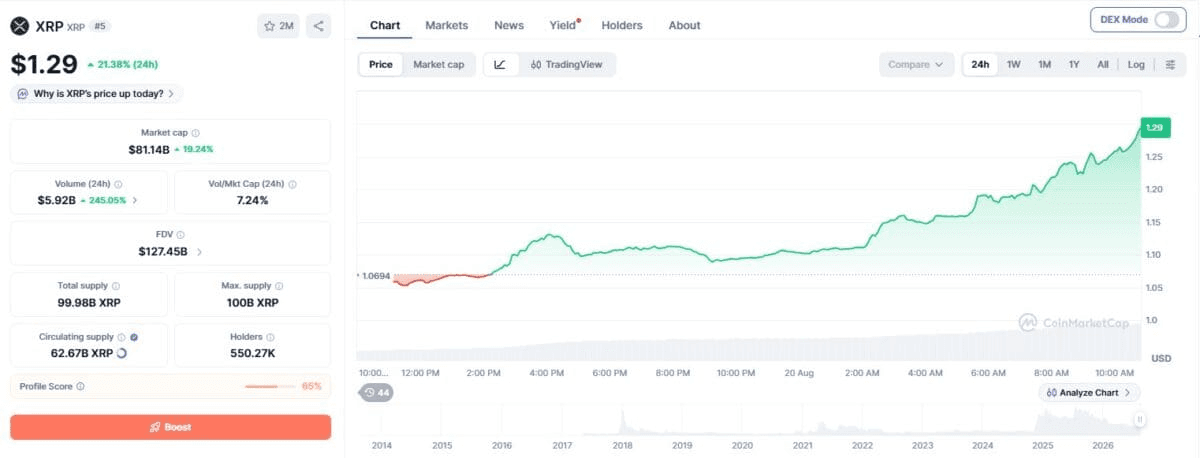Click the 550.27K holders value
This screenshot has width=1200, height=458.
(252, 353)
